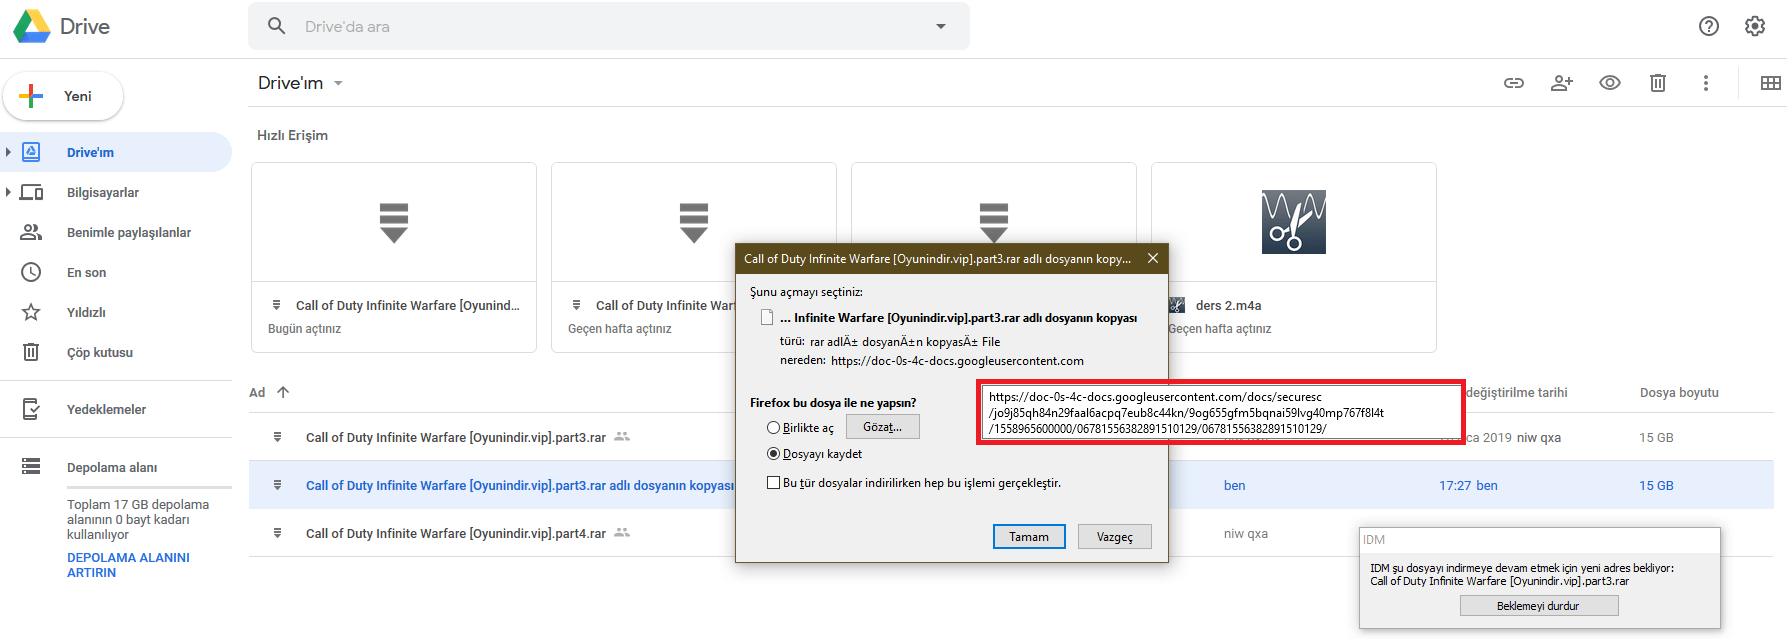Select Drive'ım in the sidebar

coord(116,152)
